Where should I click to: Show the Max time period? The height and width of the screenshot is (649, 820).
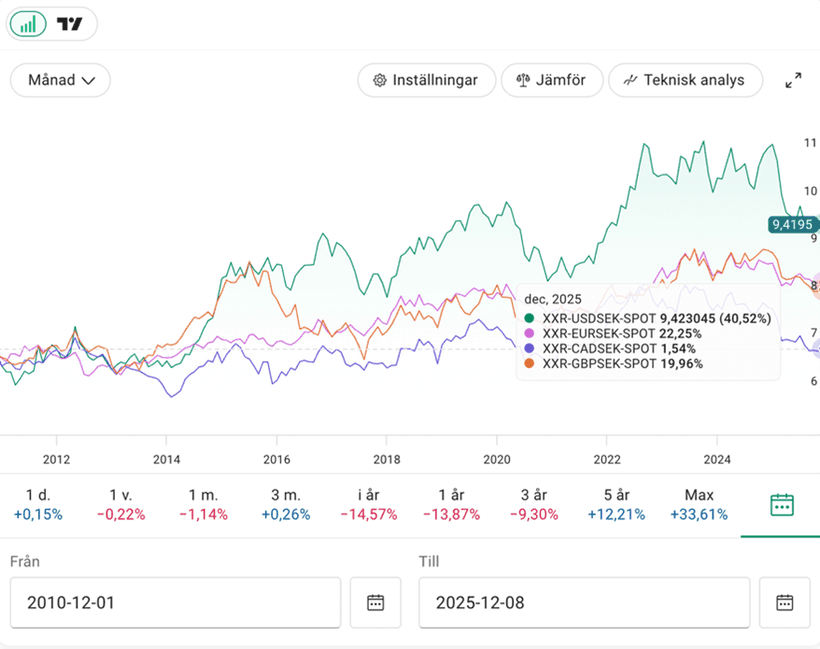pos(699,504)
